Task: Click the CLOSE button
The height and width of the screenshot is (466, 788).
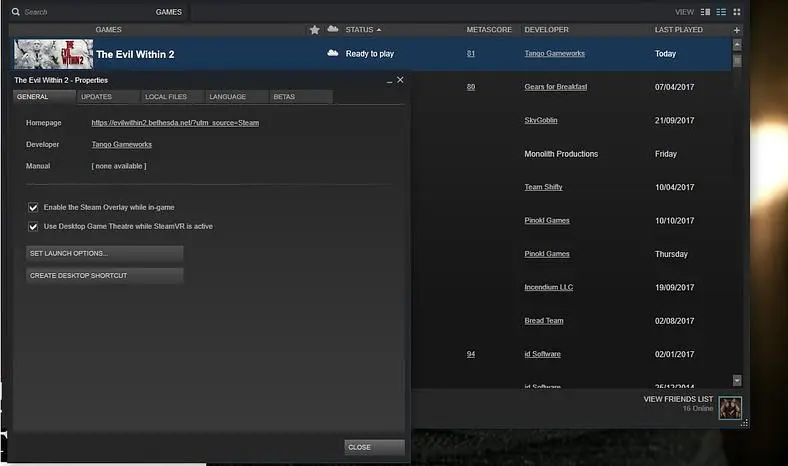Action: tap(374, 447)
